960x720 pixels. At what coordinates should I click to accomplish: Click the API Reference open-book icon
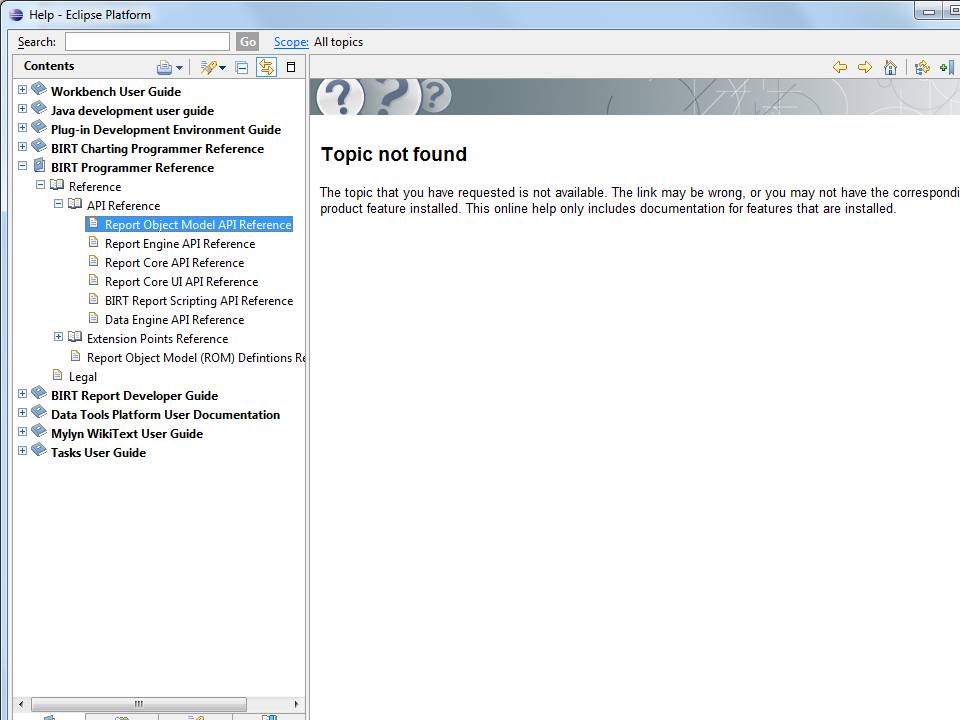pos(75,203)
